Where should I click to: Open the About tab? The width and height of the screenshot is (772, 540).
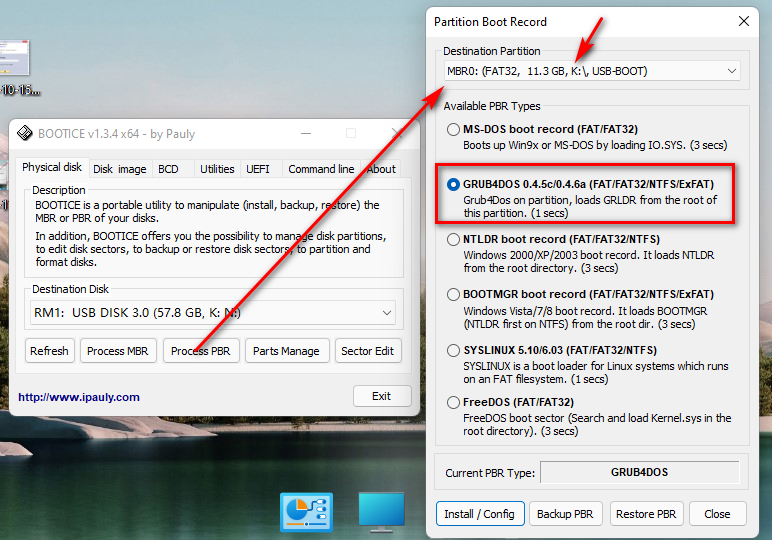[381, 169]
